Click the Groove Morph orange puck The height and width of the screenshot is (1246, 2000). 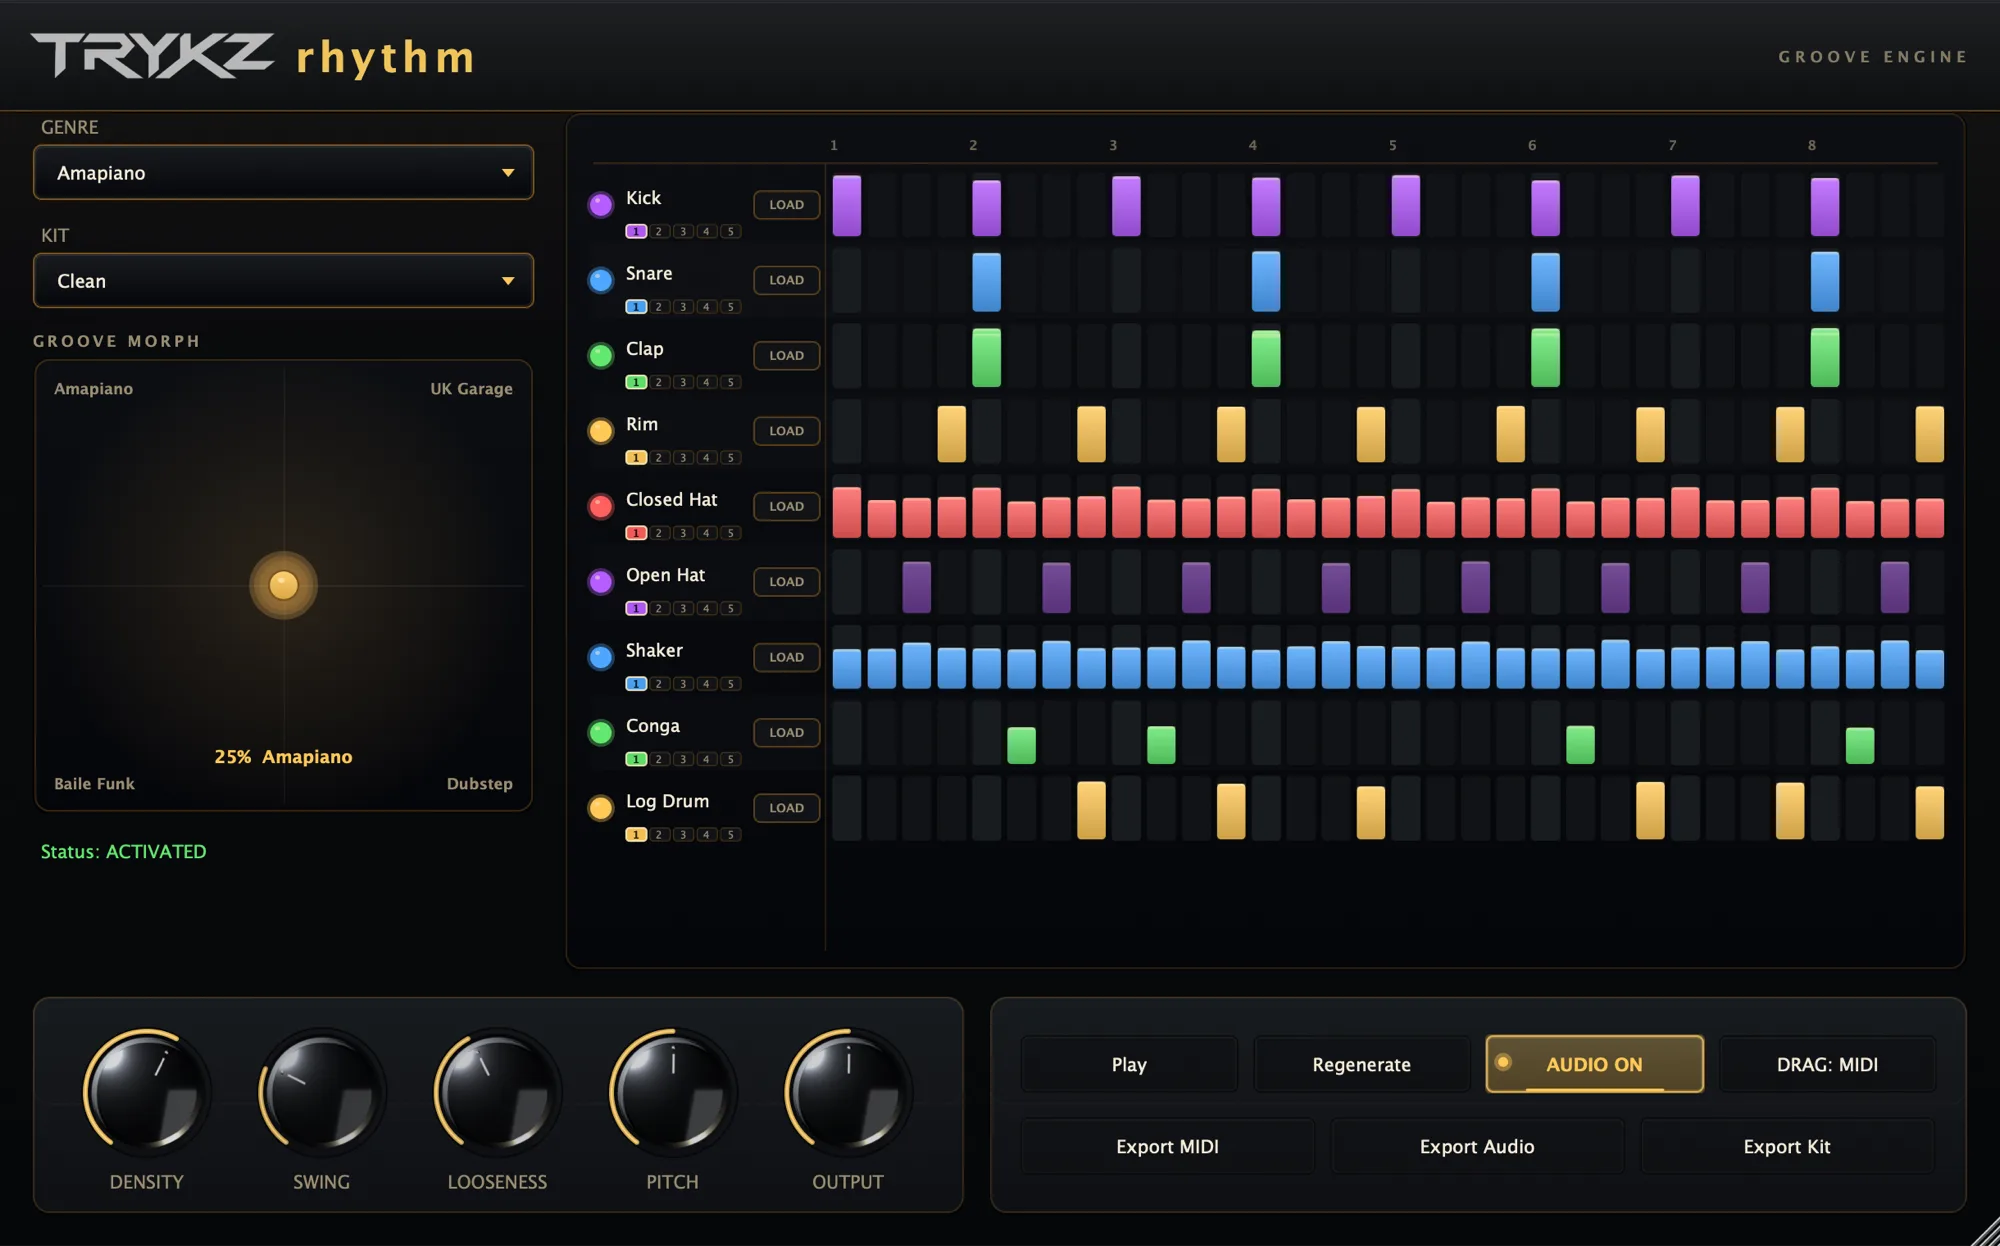[x=283, y=585]
